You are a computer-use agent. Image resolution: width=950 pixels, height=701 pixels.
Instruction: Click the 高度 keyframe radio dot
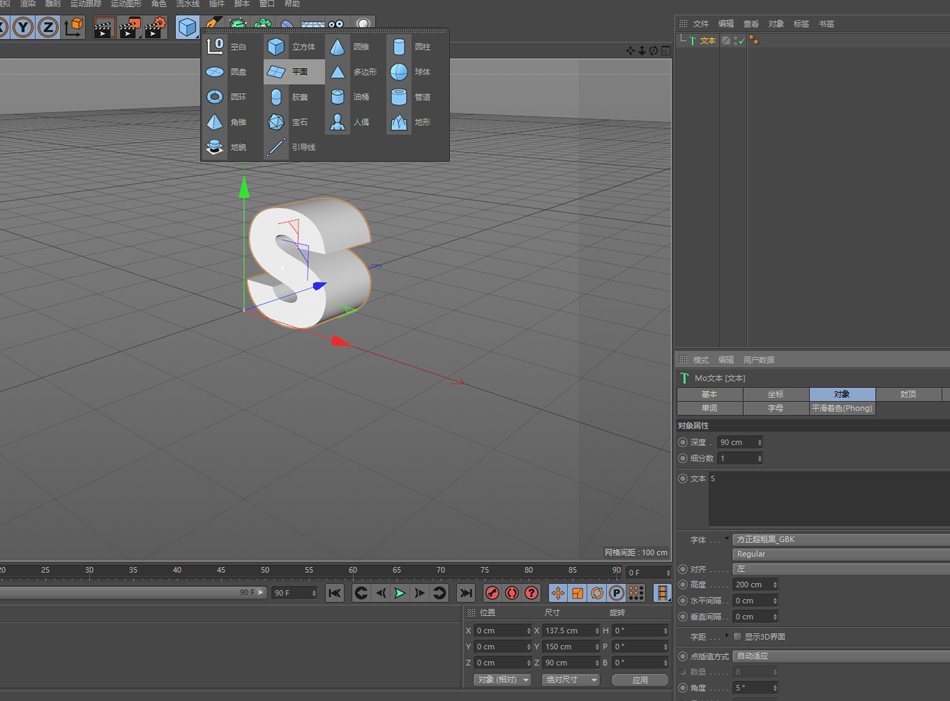pos(683,585)
